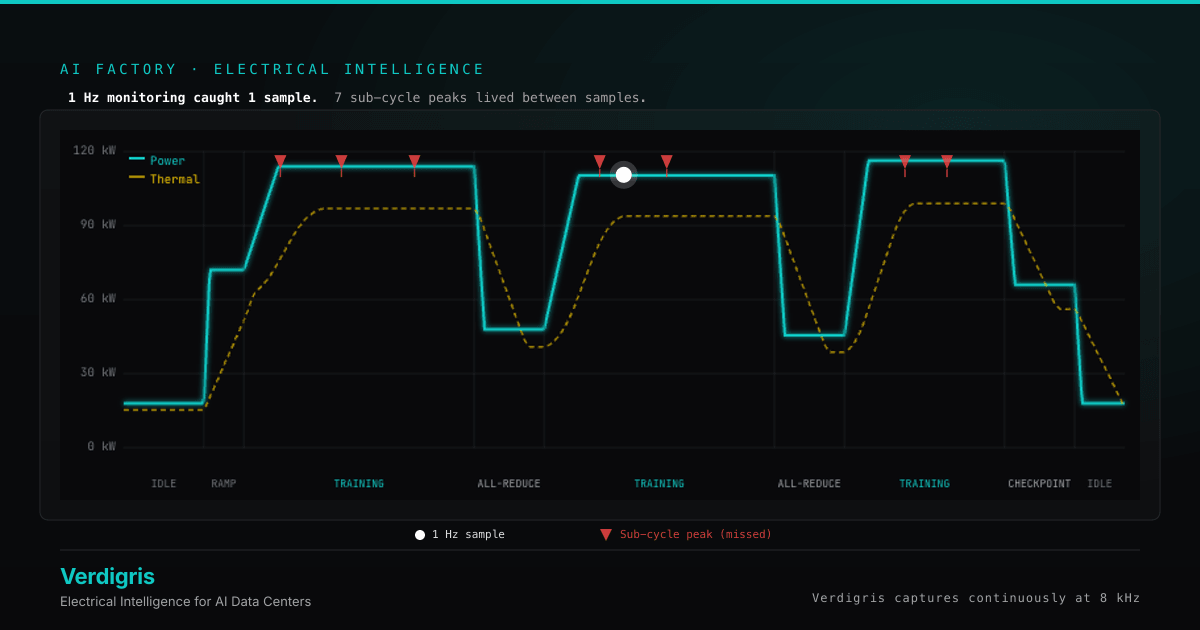Click red peak marker just right of white sample dot
Image resolution: width=1200 pixels, height=630 pixels.
(x=667, y=161)
